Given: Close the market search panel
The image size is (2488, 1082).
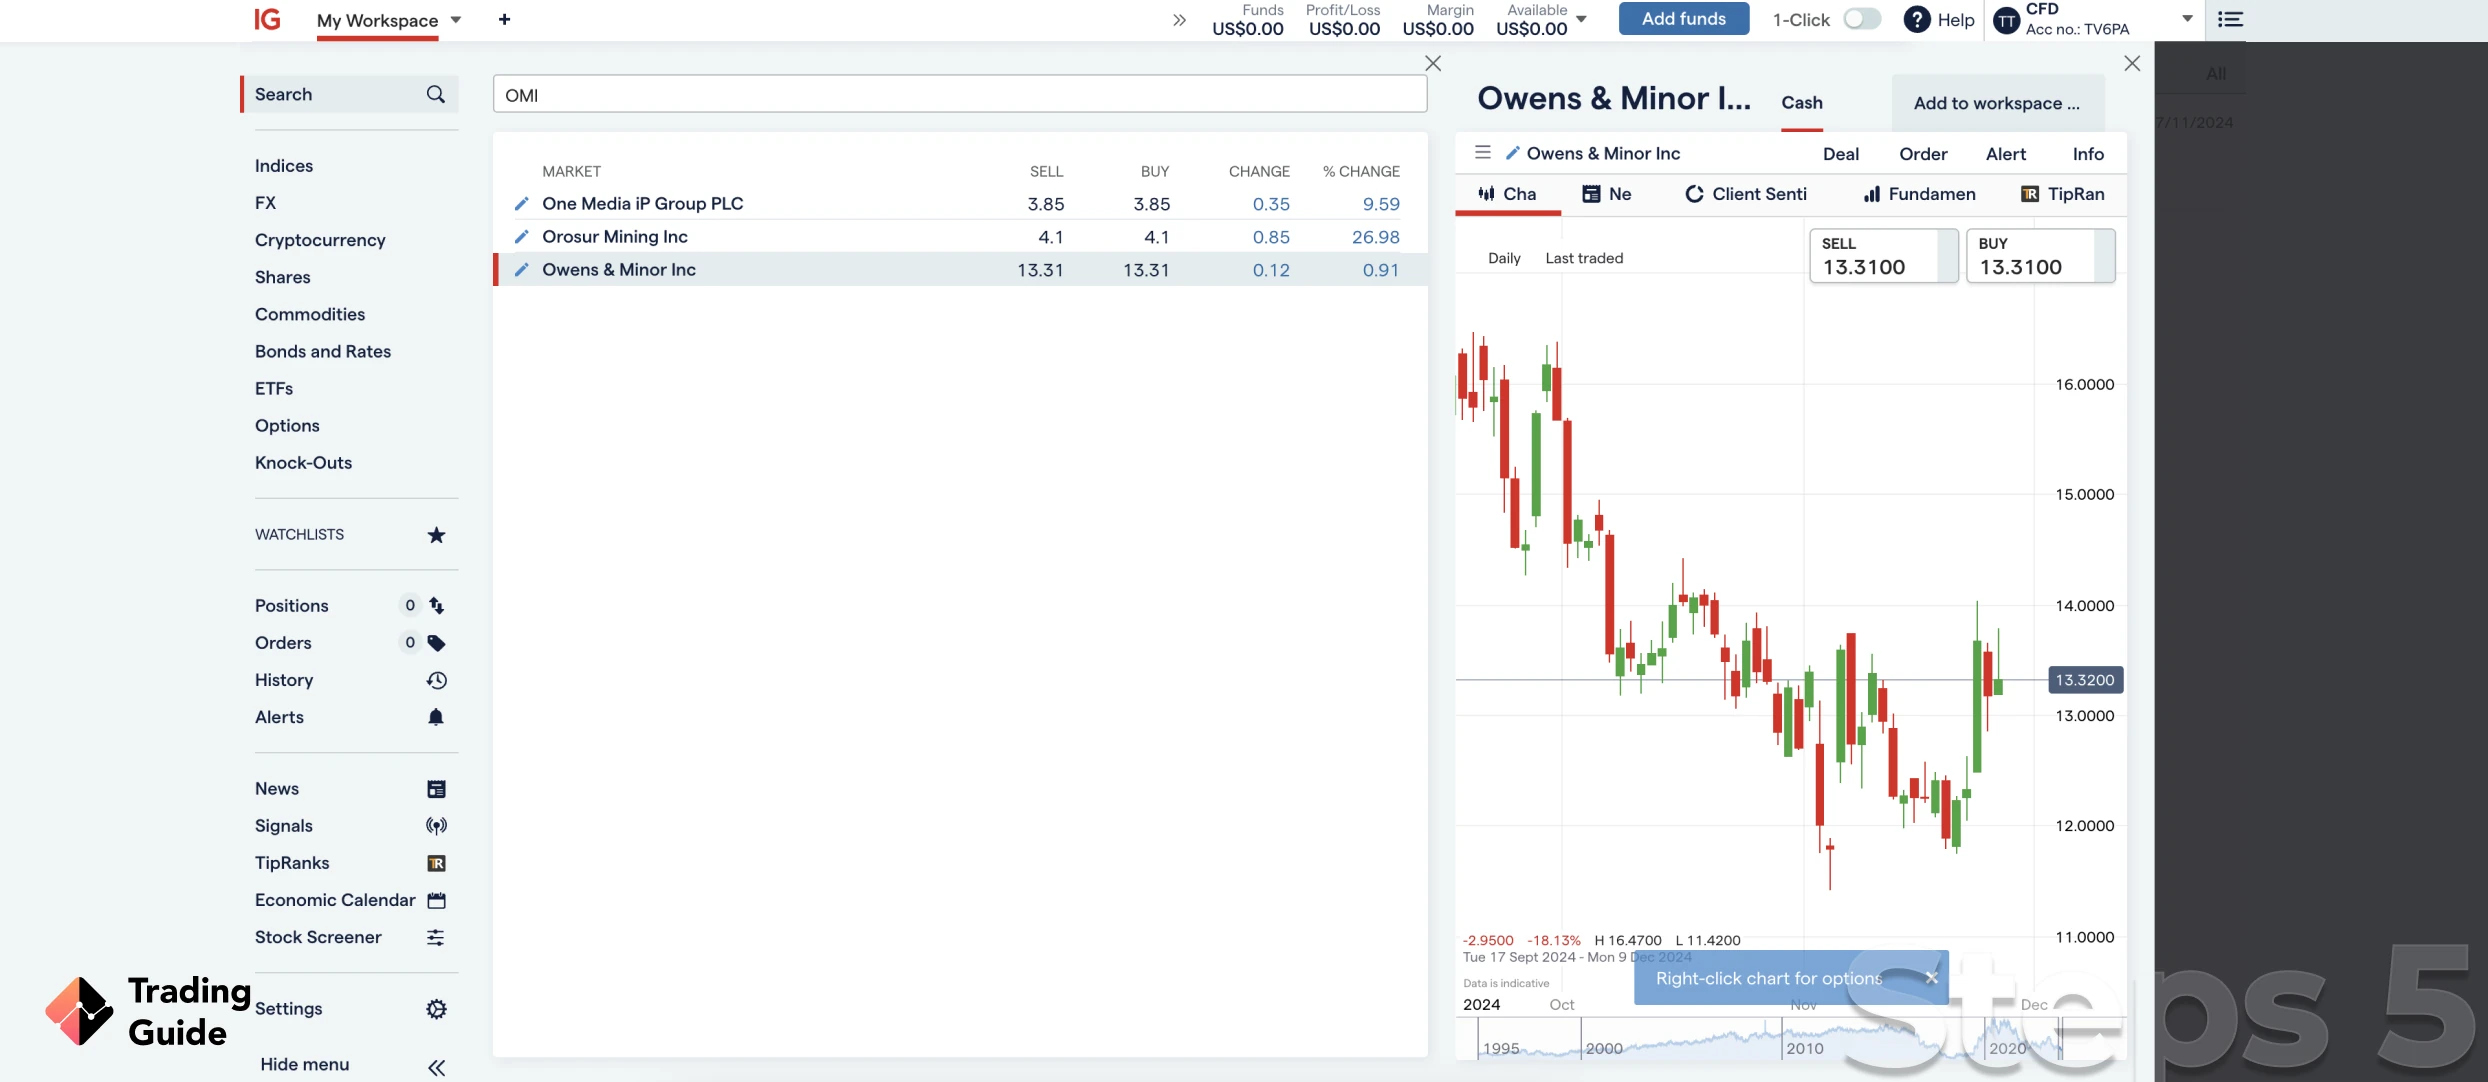Looking at the screenshot, I should 1433,63.
